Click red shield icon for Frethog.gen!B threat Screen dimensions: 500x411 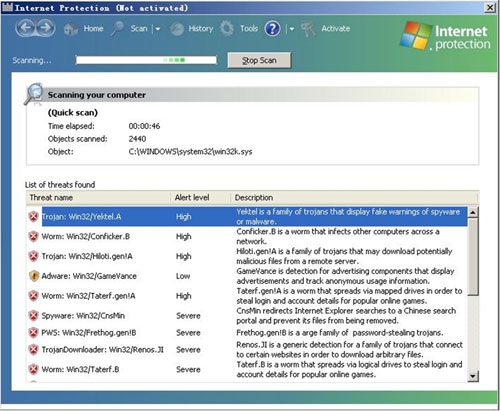[33, 332]
